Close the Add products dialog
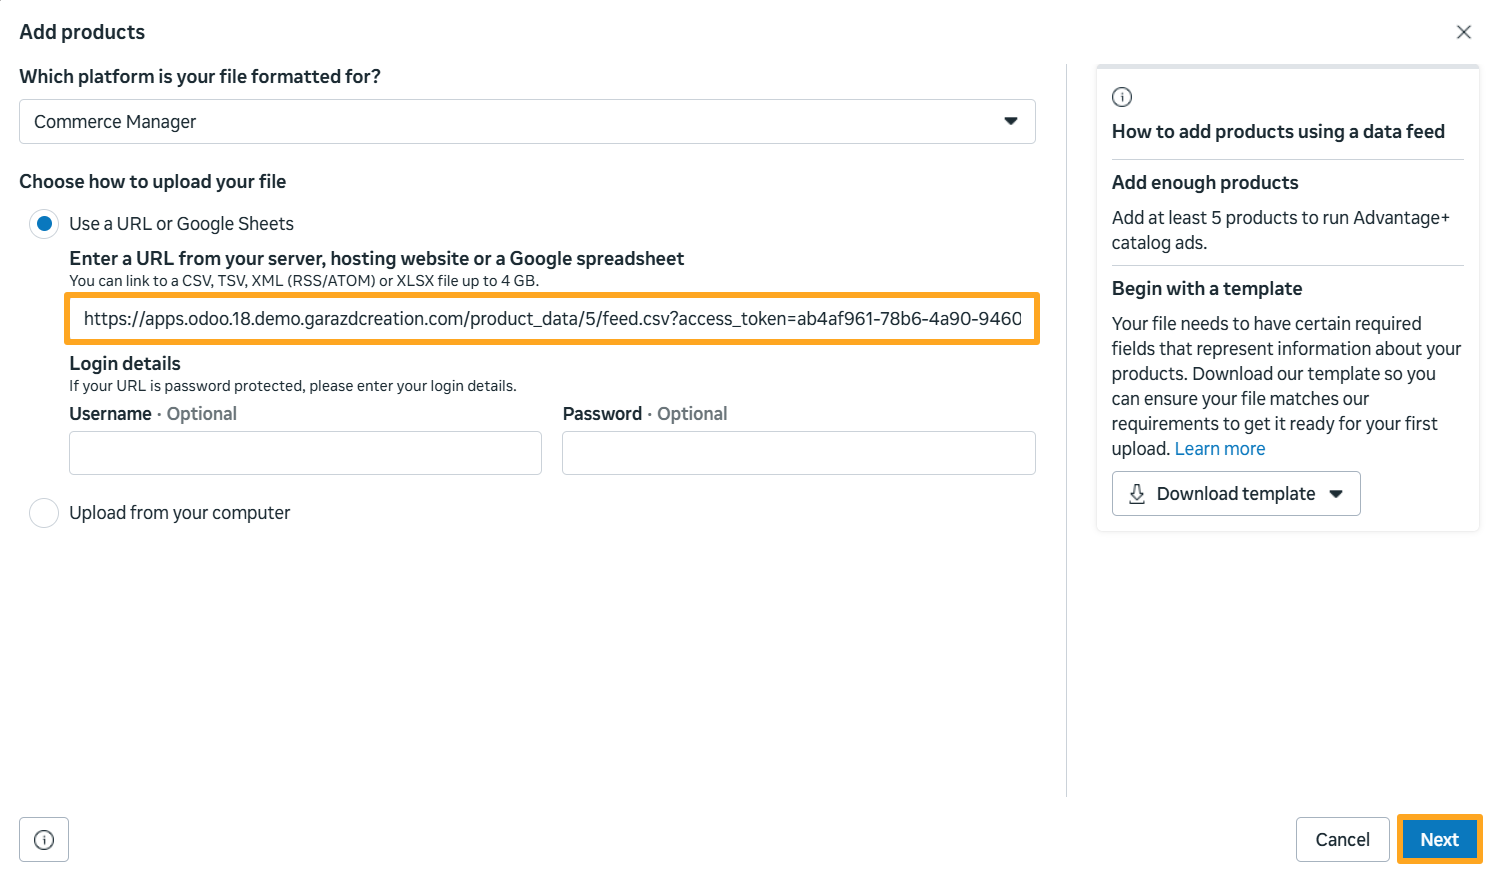 click(x=1463, y=32)
